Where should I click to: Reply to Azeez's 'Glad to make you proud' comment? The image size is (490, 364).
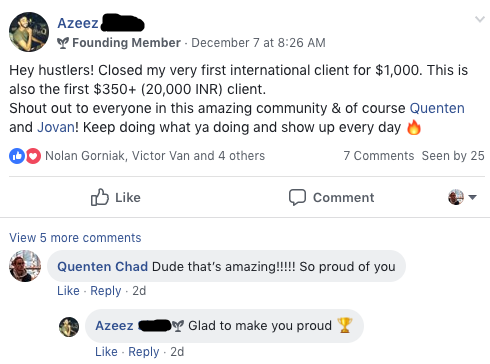click(144, 352)
